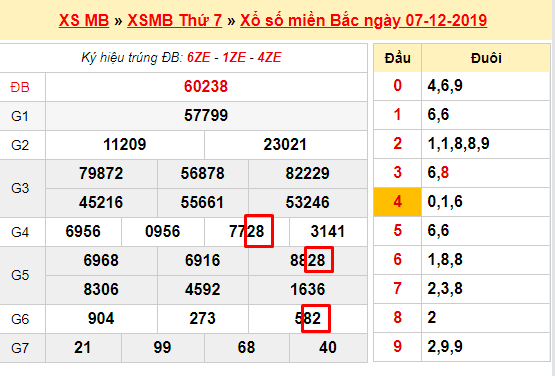Click the boxed 28 in G5 number 8828

tap(319, 260)
